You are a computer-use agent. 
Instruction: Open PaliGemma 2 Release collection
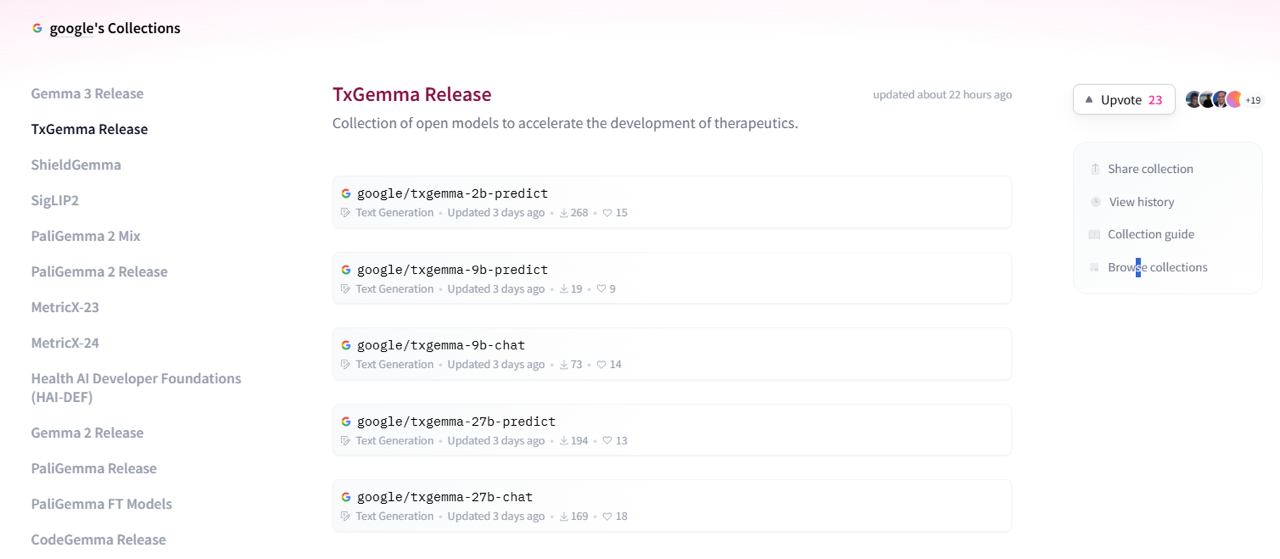pyautogui.click(x=99, y=272)
